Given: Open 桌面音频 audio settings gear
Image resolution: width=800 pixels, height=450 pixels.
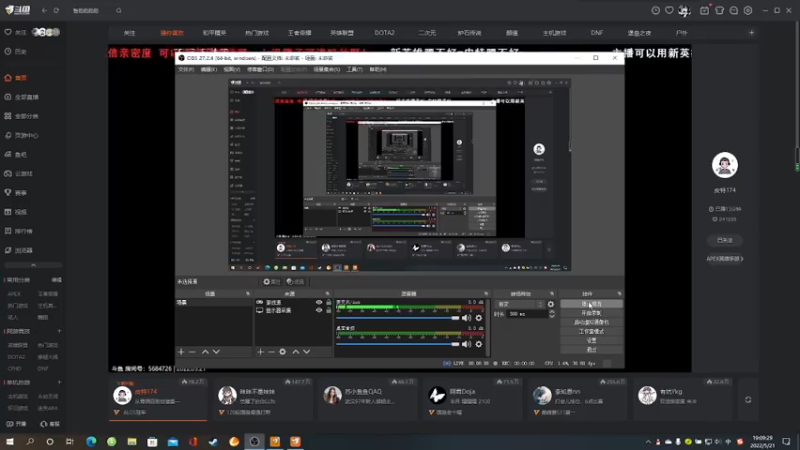Looking at the screenshot, I should click(479, 344).
